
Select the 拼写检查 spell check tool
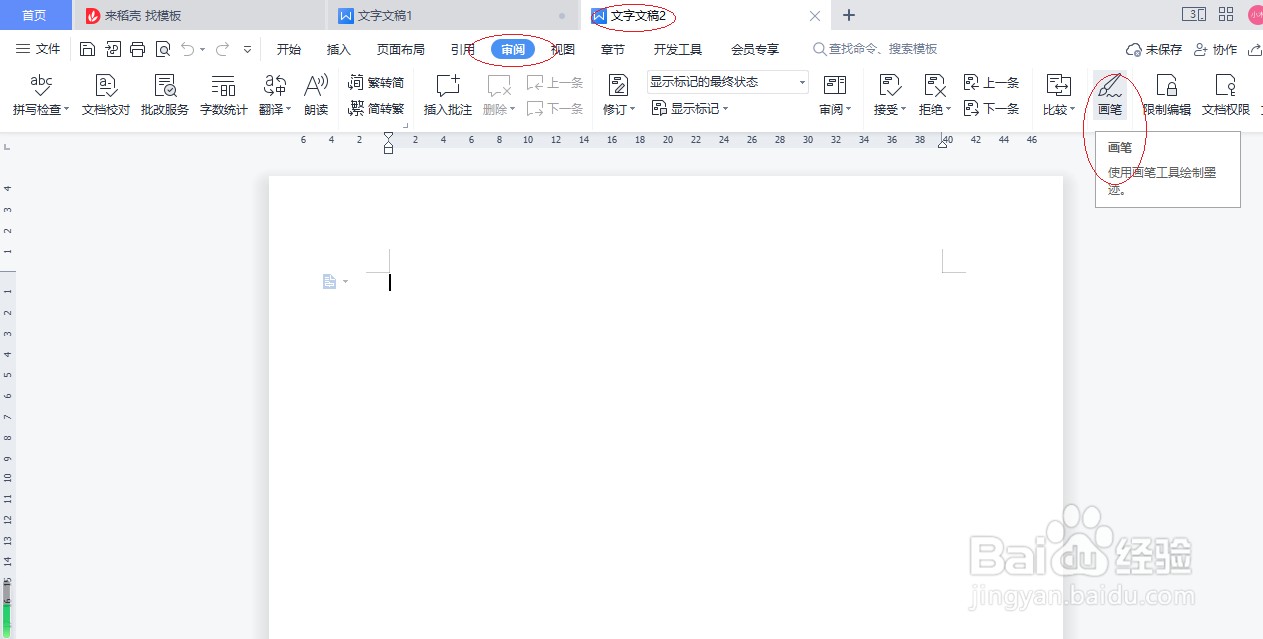click(x=38, y=95)
